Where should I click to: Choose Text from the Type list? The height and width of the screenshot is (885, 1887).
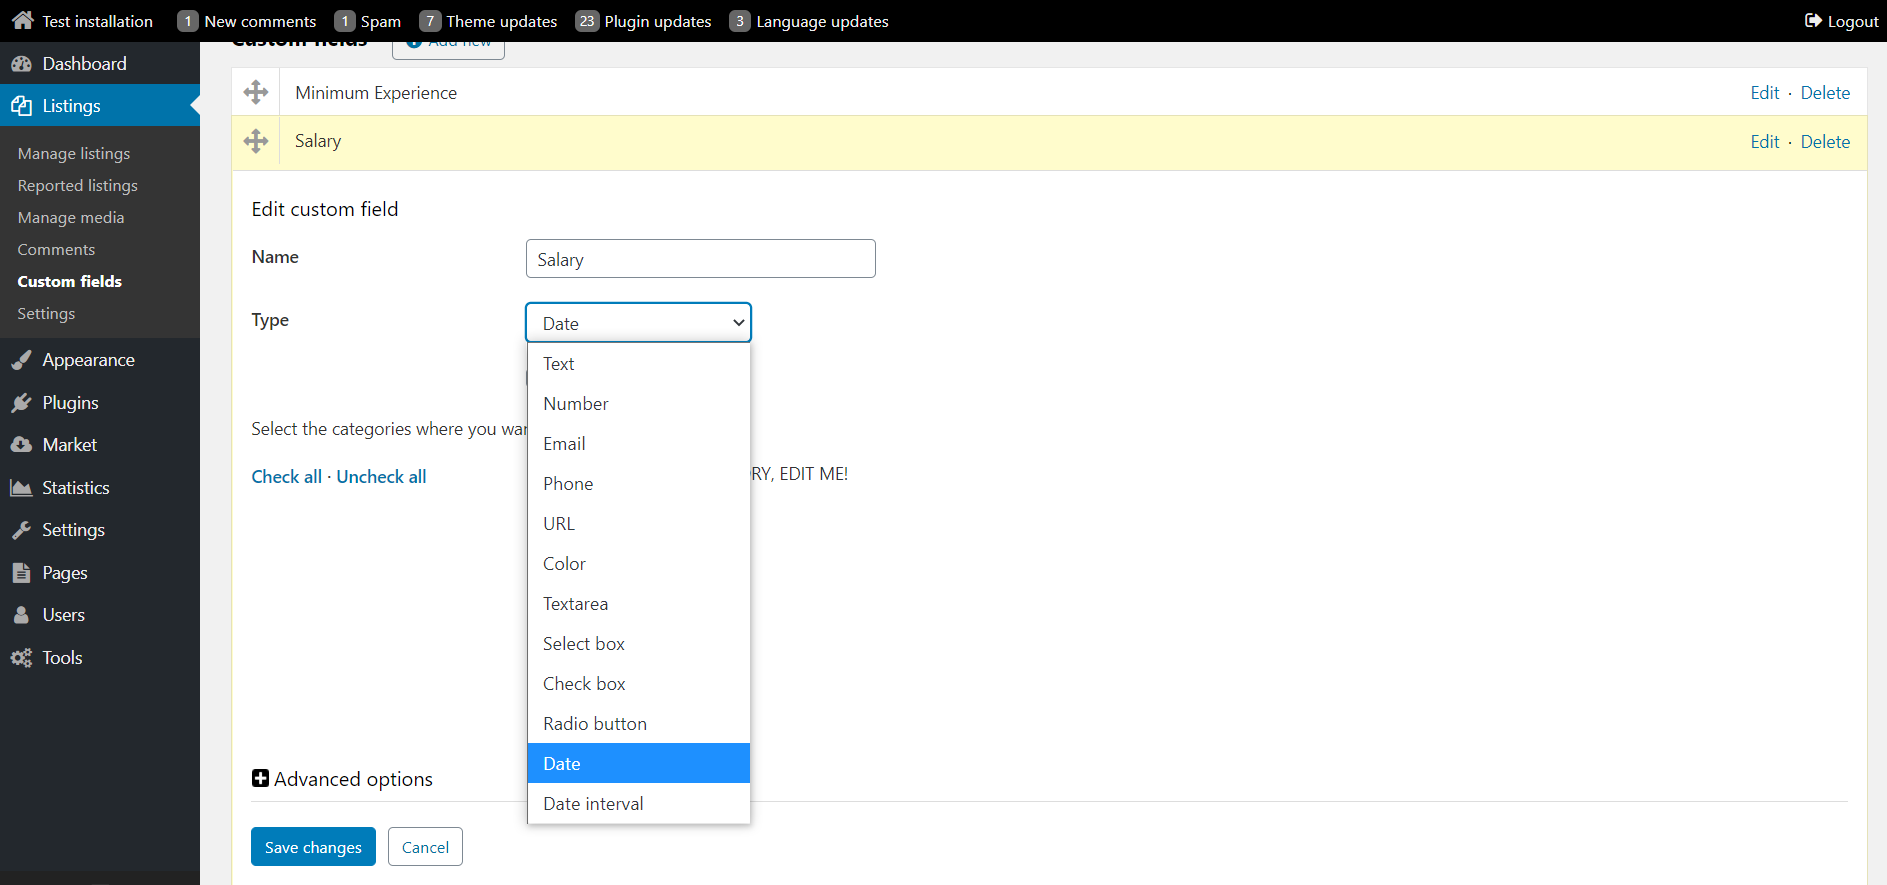coord(639,364)
